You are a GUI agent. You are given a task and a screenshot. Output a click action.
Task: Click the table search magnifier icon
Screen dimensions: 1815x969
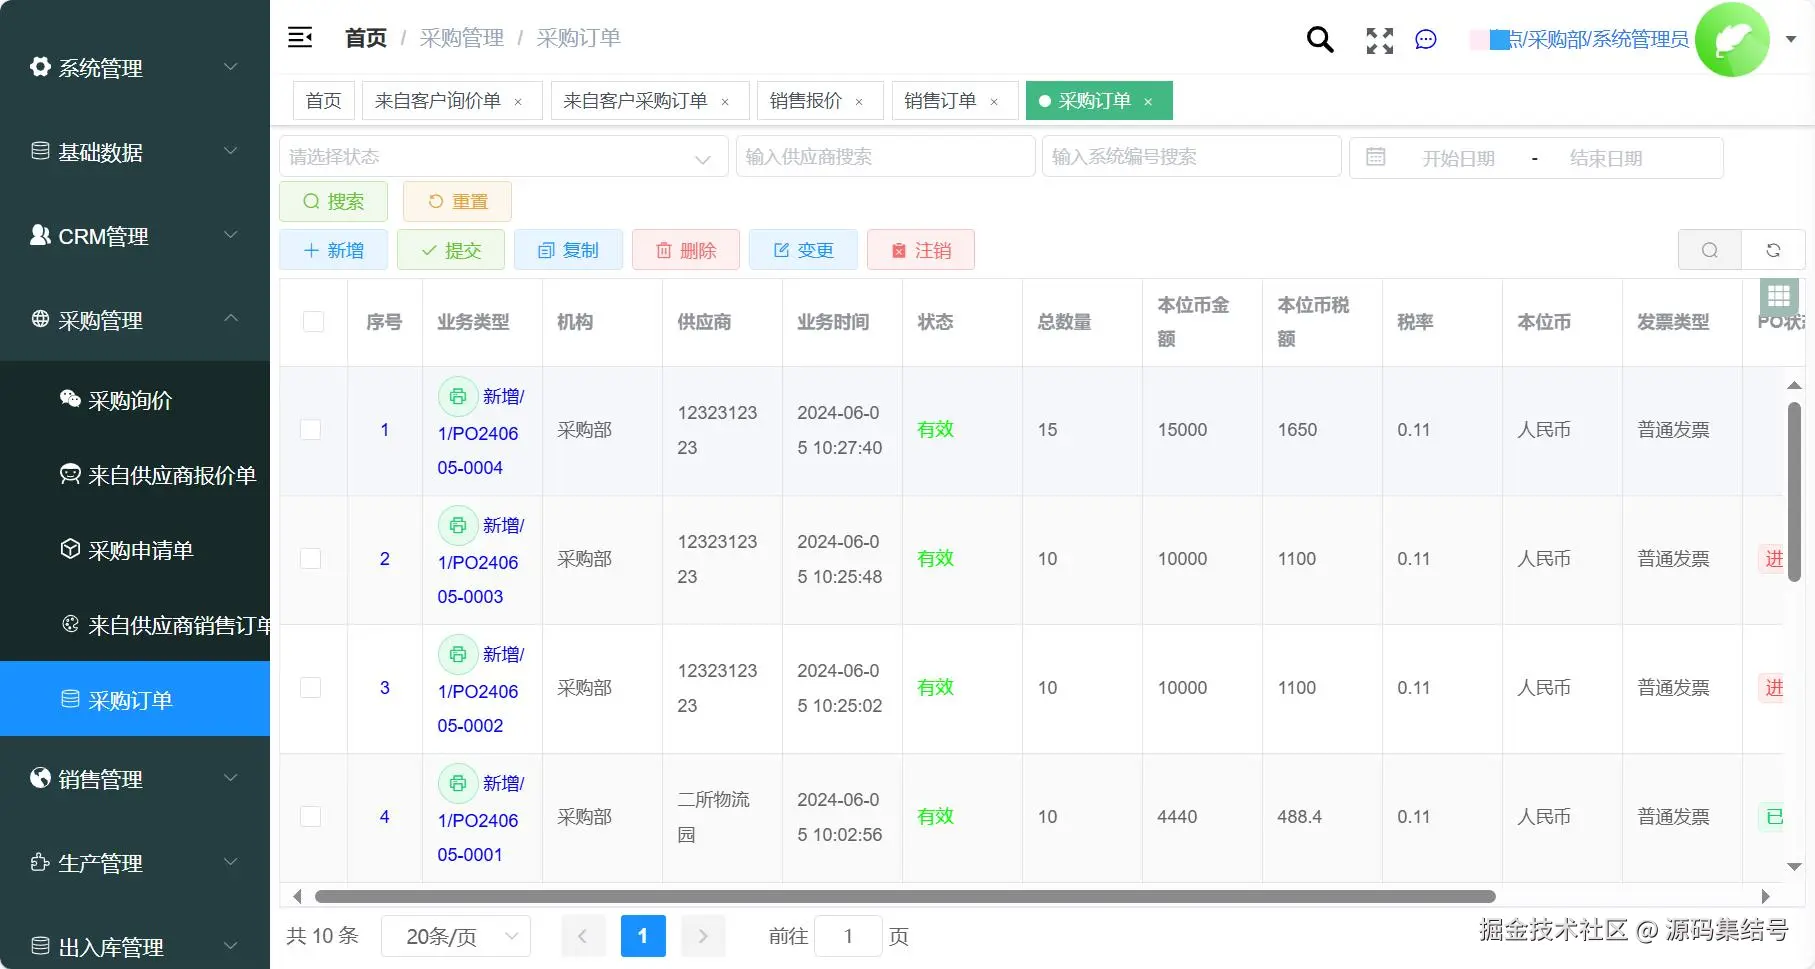pos(1709,250)
